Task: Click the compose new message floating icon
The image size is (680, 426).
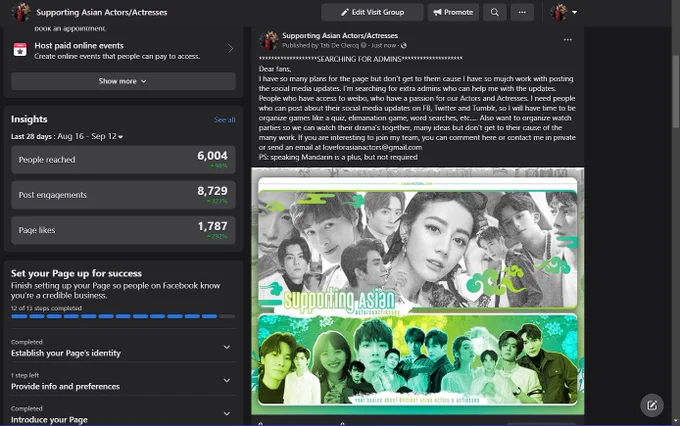Action: tap(652, 405)
